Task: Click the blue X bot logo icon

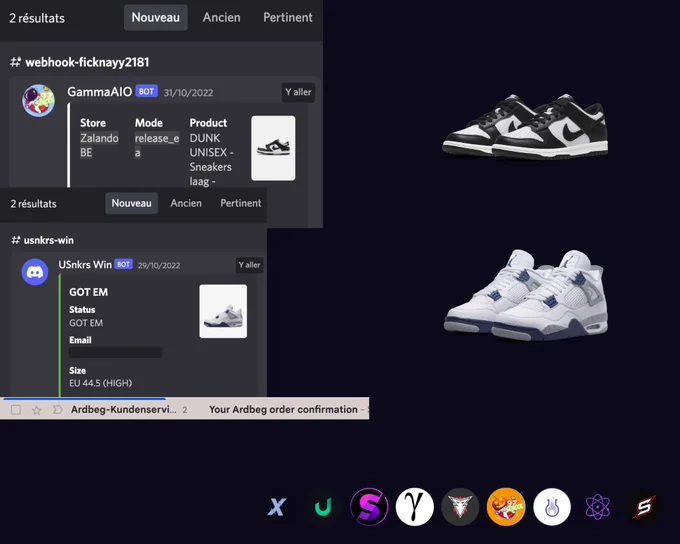Action: pyautogui.click(x=277, y=507)
